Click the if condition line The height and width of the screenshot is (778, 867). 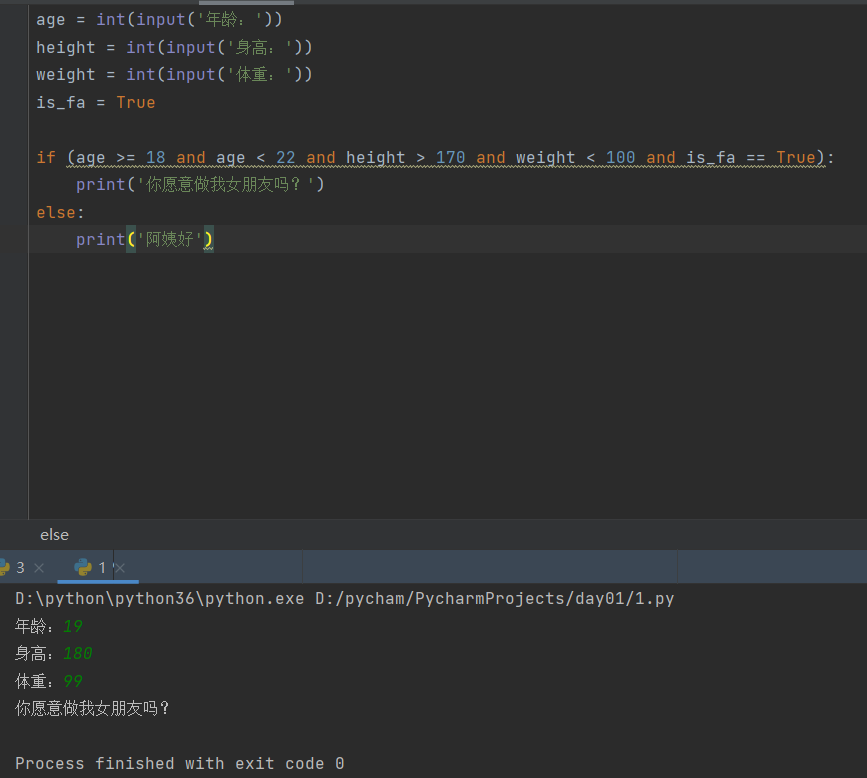[435, 158]
